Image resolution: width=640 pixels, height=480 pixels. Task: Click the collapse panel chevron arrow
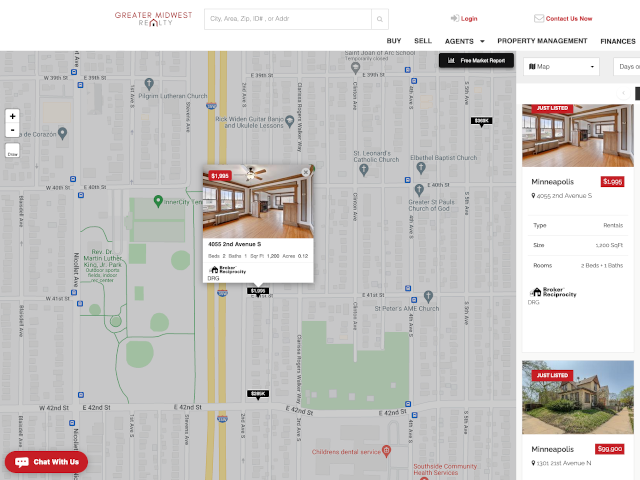click(x=623, y=93)
